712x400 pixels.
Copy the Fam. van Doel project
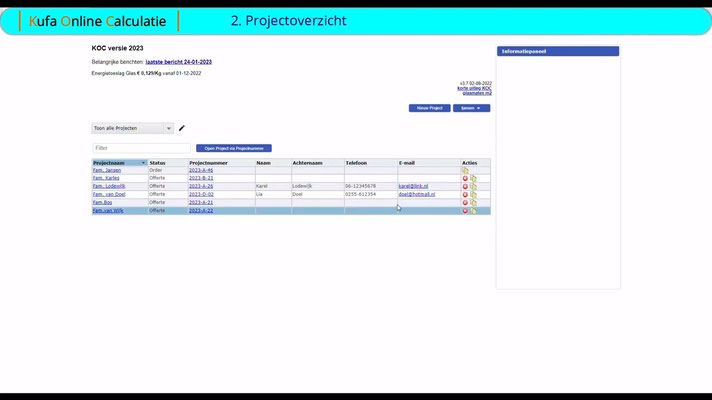pos(473,195)
